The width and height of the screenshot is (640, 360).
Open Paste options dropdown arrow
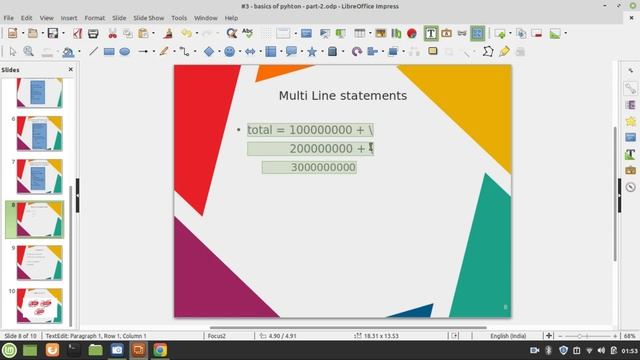tap(153, 33)
